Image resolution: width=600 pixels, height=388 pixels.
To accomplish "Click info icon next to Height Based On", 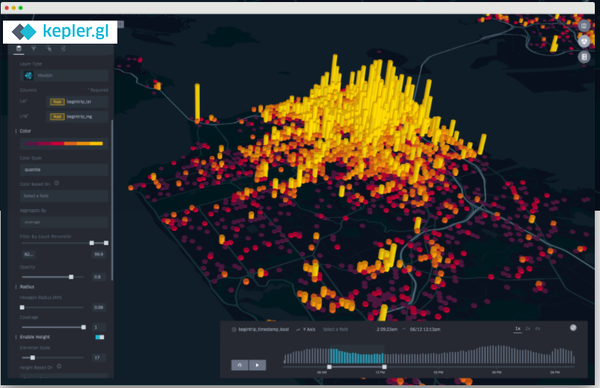I will coord(59,366).
